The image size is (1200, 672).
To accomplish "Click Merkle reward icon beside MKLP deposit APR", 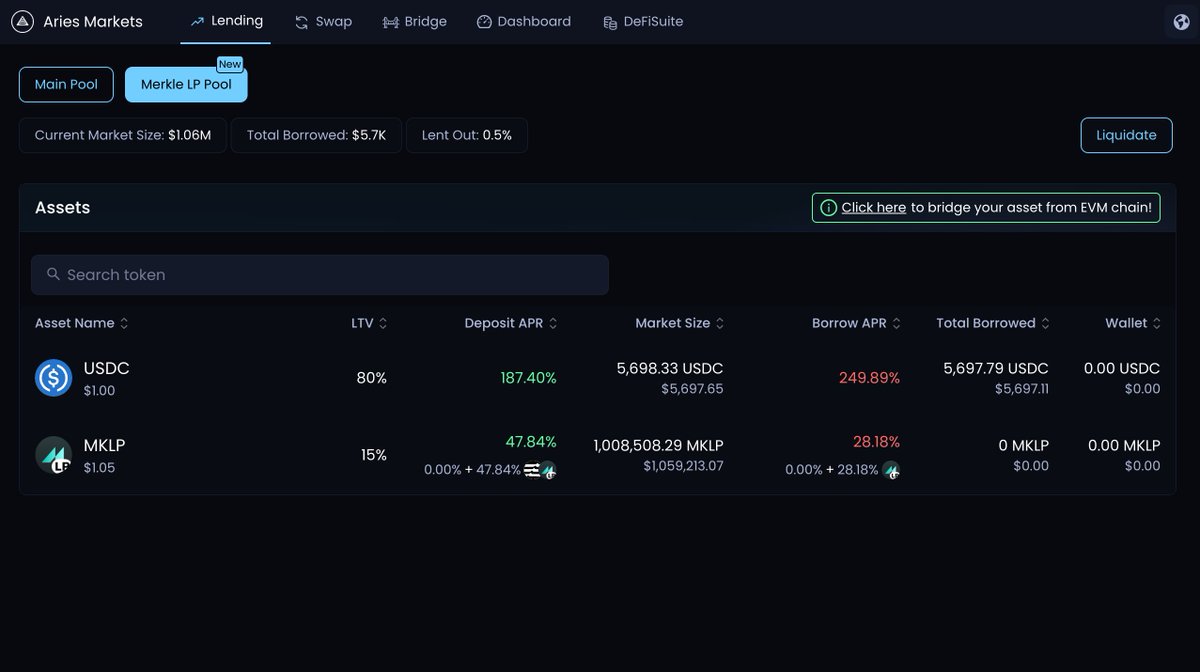I will (548, 470).
